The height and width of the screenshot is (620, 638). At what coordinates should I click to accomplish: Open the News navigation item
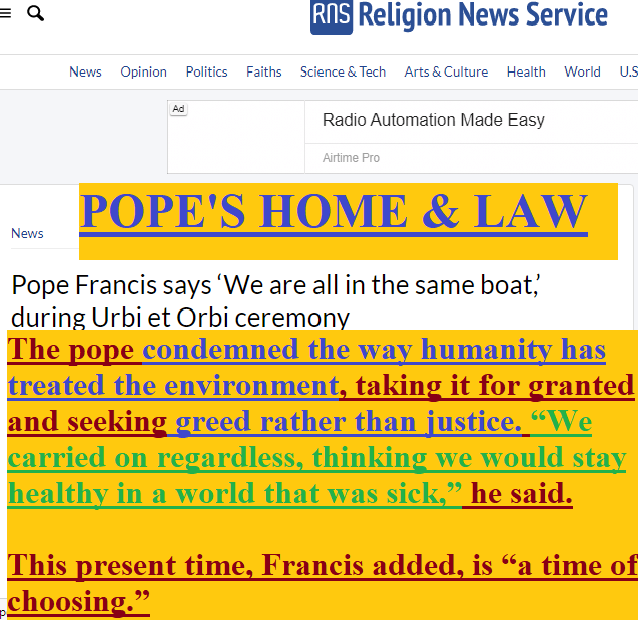click(85, 72)
